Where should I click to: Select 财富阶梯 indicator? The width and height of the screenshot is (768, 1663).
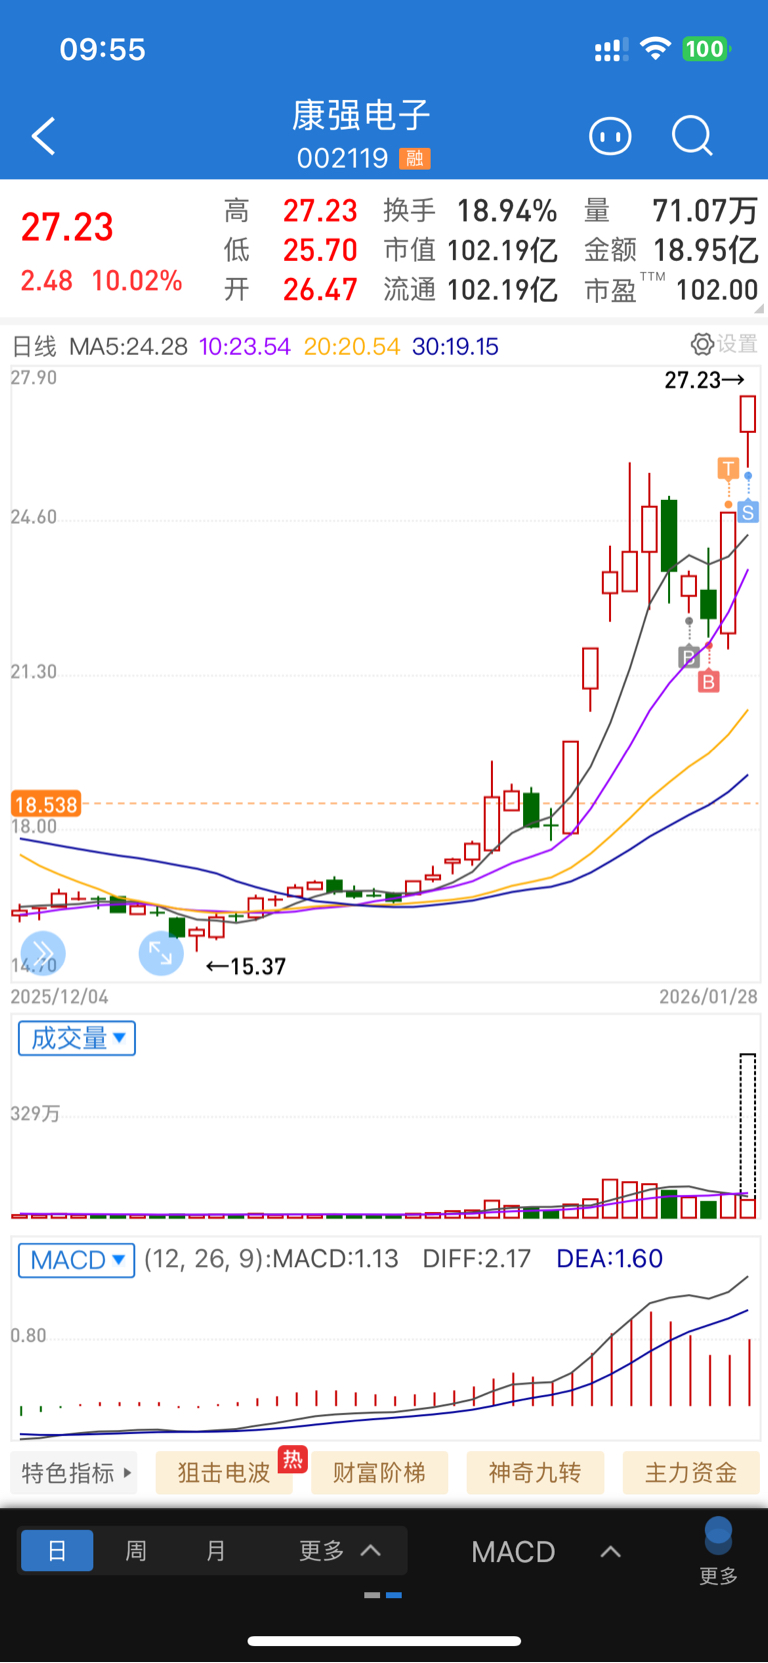coord(379,1473)
